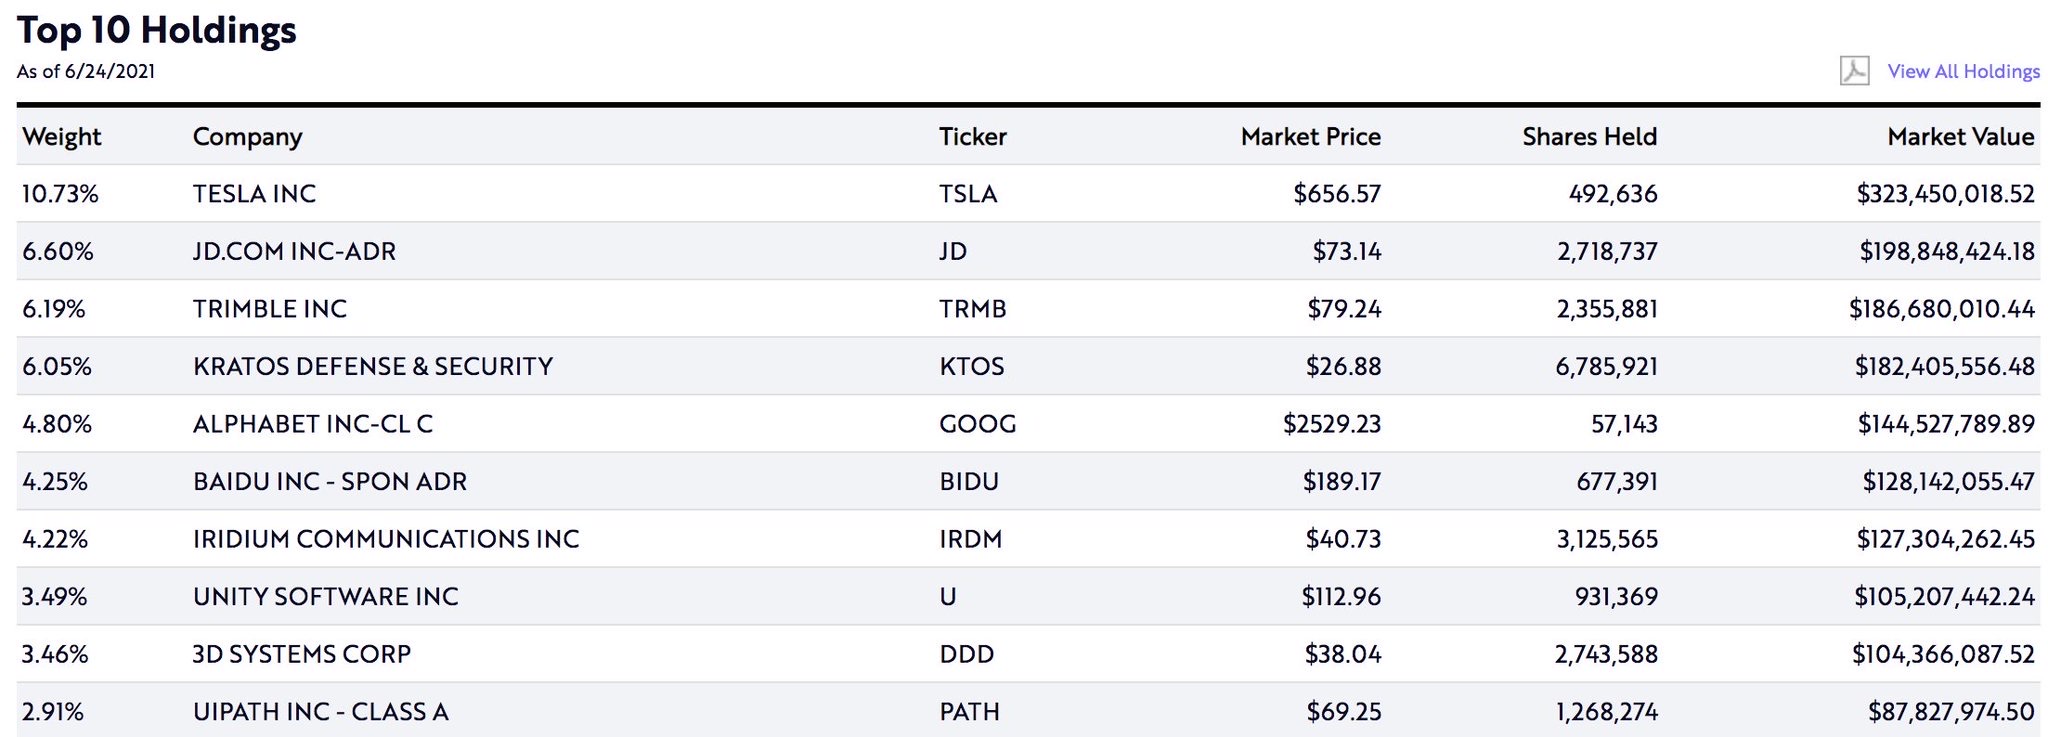Image resolution: width=2048 pixels, height=737 pixels.
Task: Click the Top 10 Holdings heading
Action: pyautogui.click(x=156, y=30)
